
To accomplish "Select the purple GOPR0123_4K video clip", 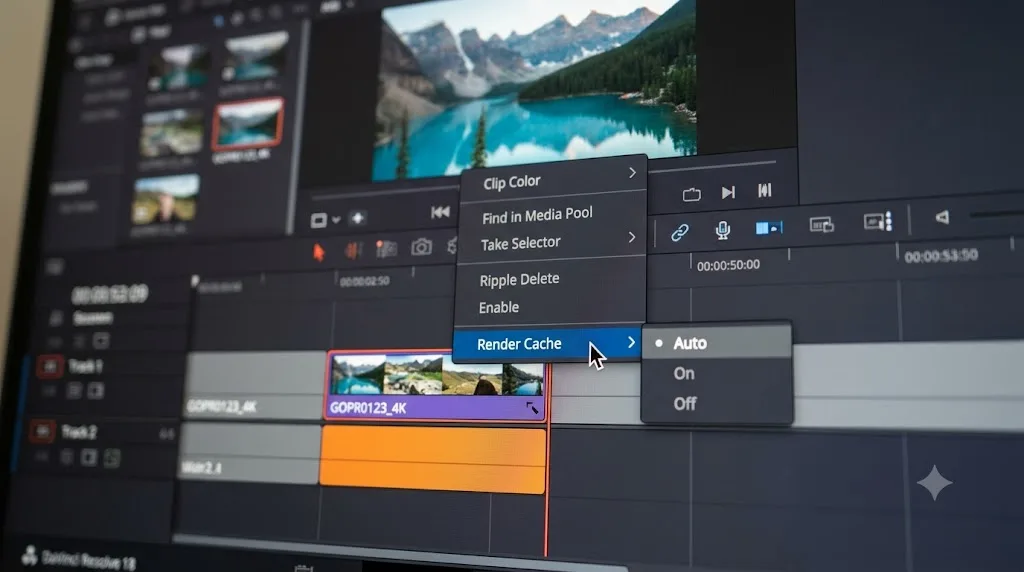I will coord(435,386).
